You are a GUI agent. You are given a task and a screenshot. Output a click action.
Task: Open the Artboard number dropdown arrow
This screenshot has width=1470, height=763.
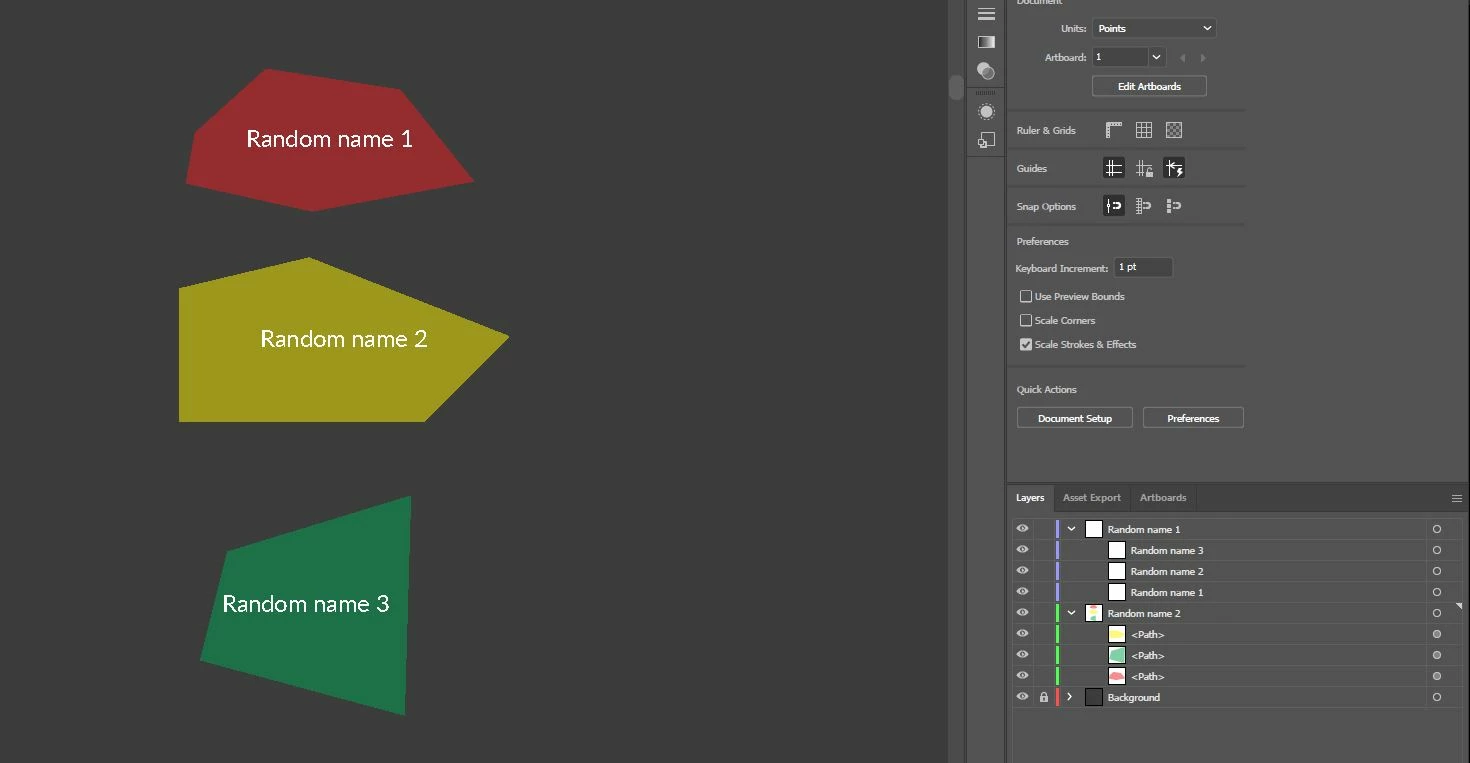point(1157,58)
